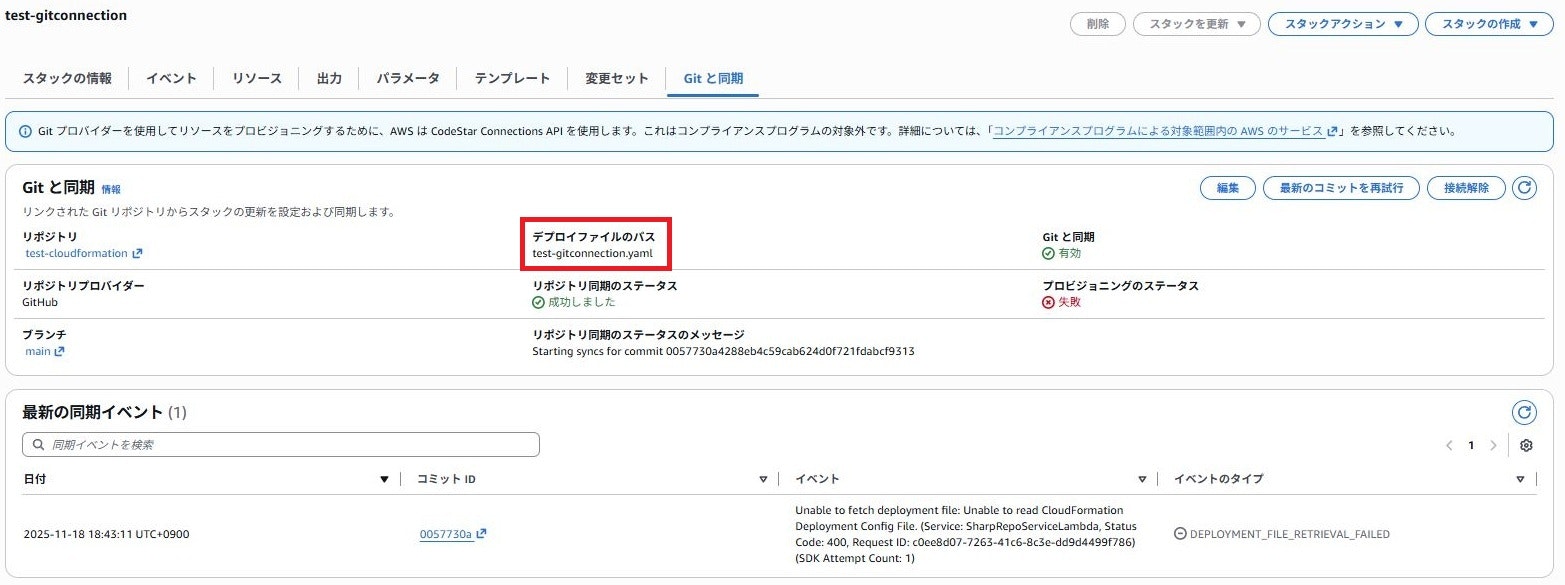Refresh the Git sync panel
1565x585 pixels.
click(x=1524, y=188)
